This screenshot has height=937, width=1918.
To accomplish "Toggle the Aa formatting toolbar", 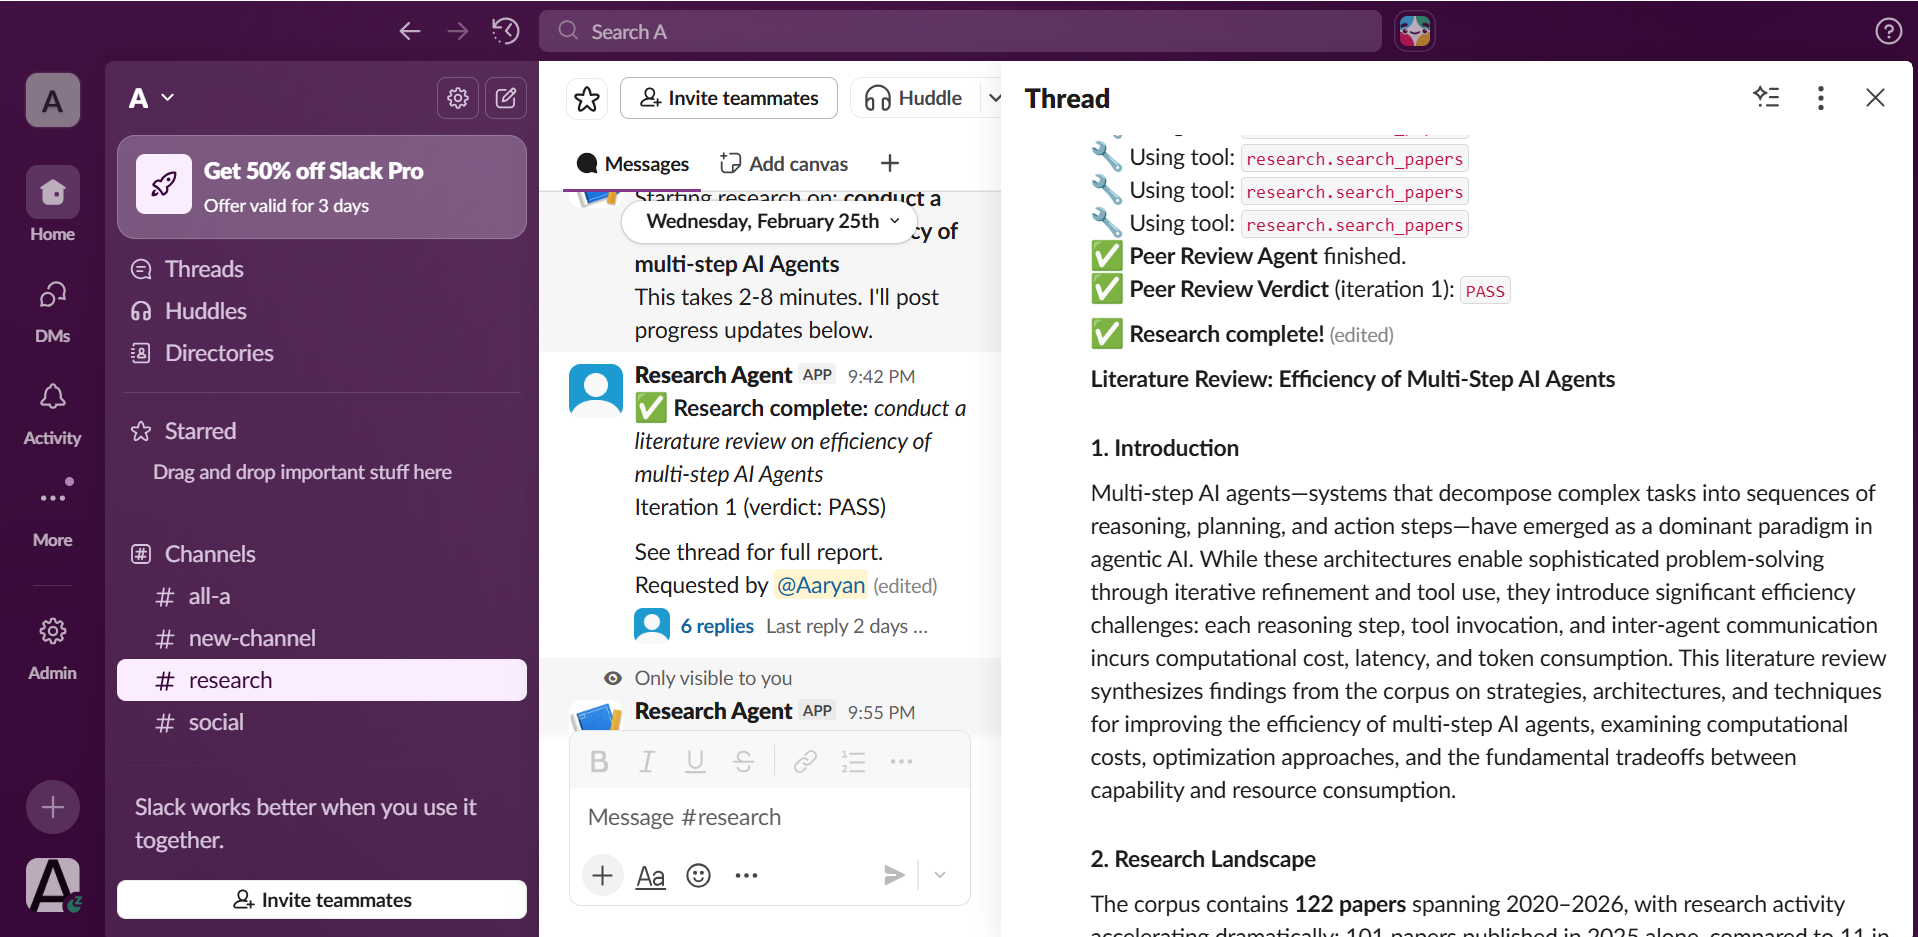I will pos(650,876).
